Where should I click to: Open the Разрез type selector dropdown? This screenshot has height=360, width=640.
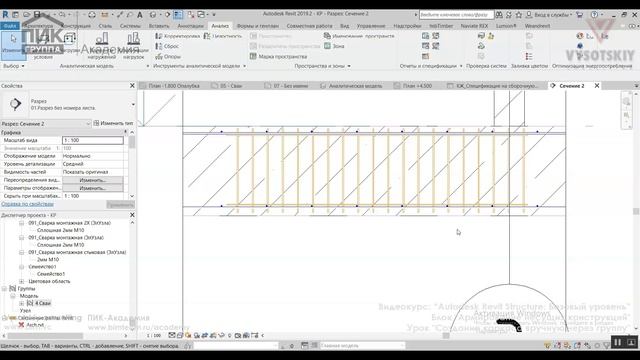tap(133, 104)
